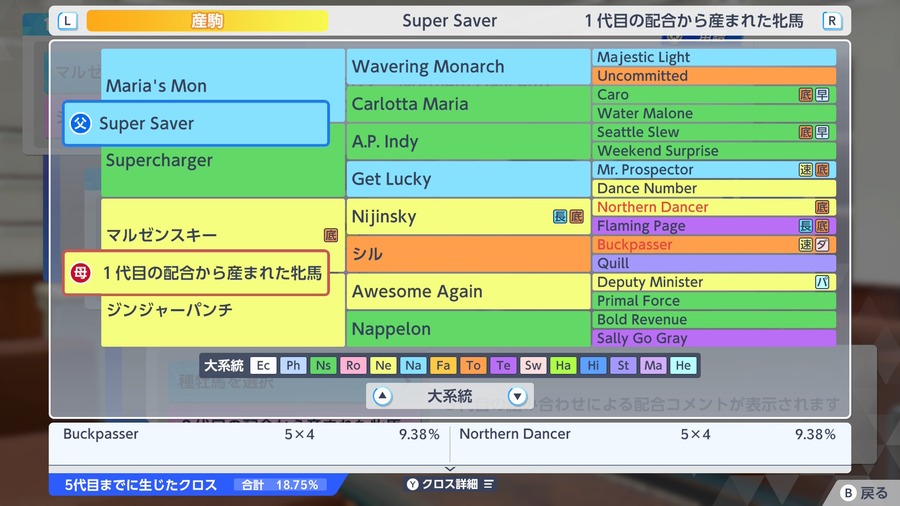Click the 底 icon on Mr. Prospector row
Screen dimensions: 900x506
pyautogui.click(x=822, y=170)
